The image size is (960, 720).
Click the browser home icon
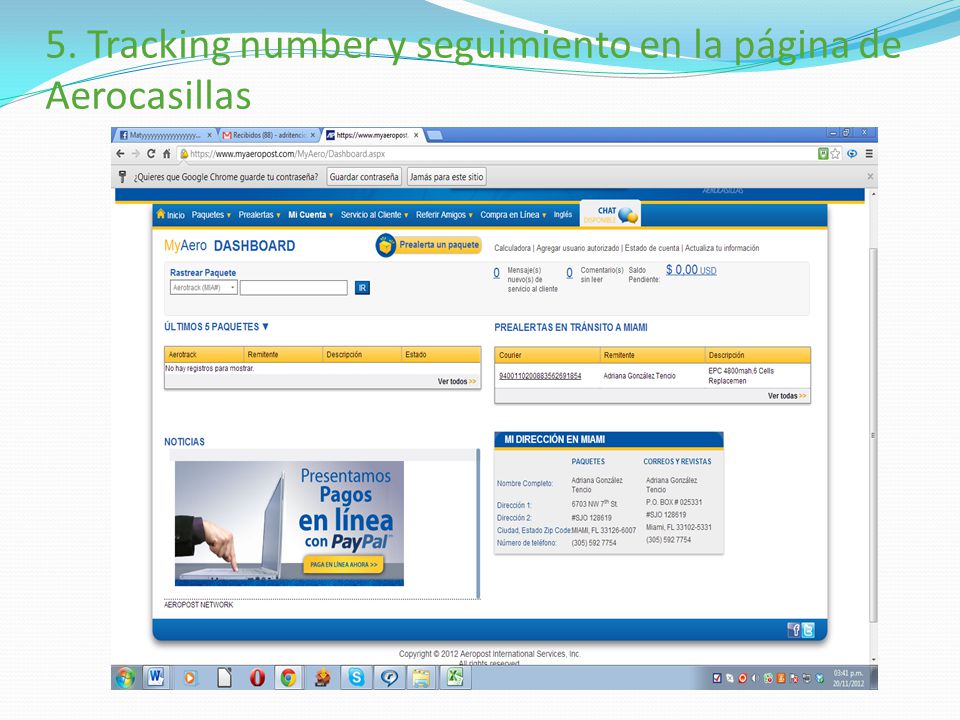(167, 154)
